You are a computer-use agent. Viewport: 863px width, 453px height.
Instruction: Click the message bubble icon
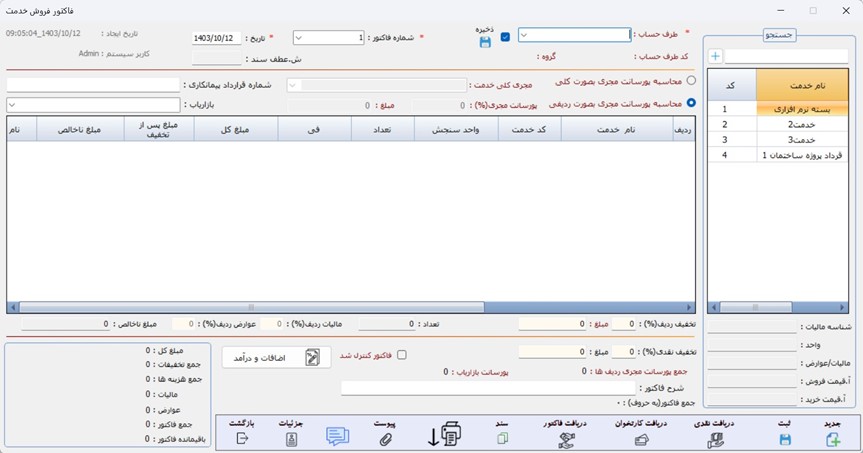click(x=338, y=436)
